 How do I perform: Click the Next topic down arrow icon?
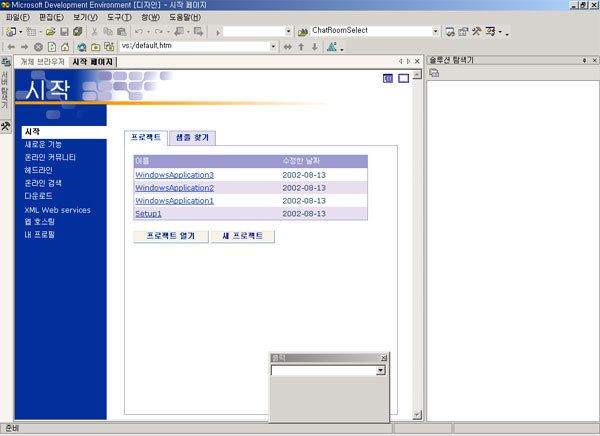(315, 47)
